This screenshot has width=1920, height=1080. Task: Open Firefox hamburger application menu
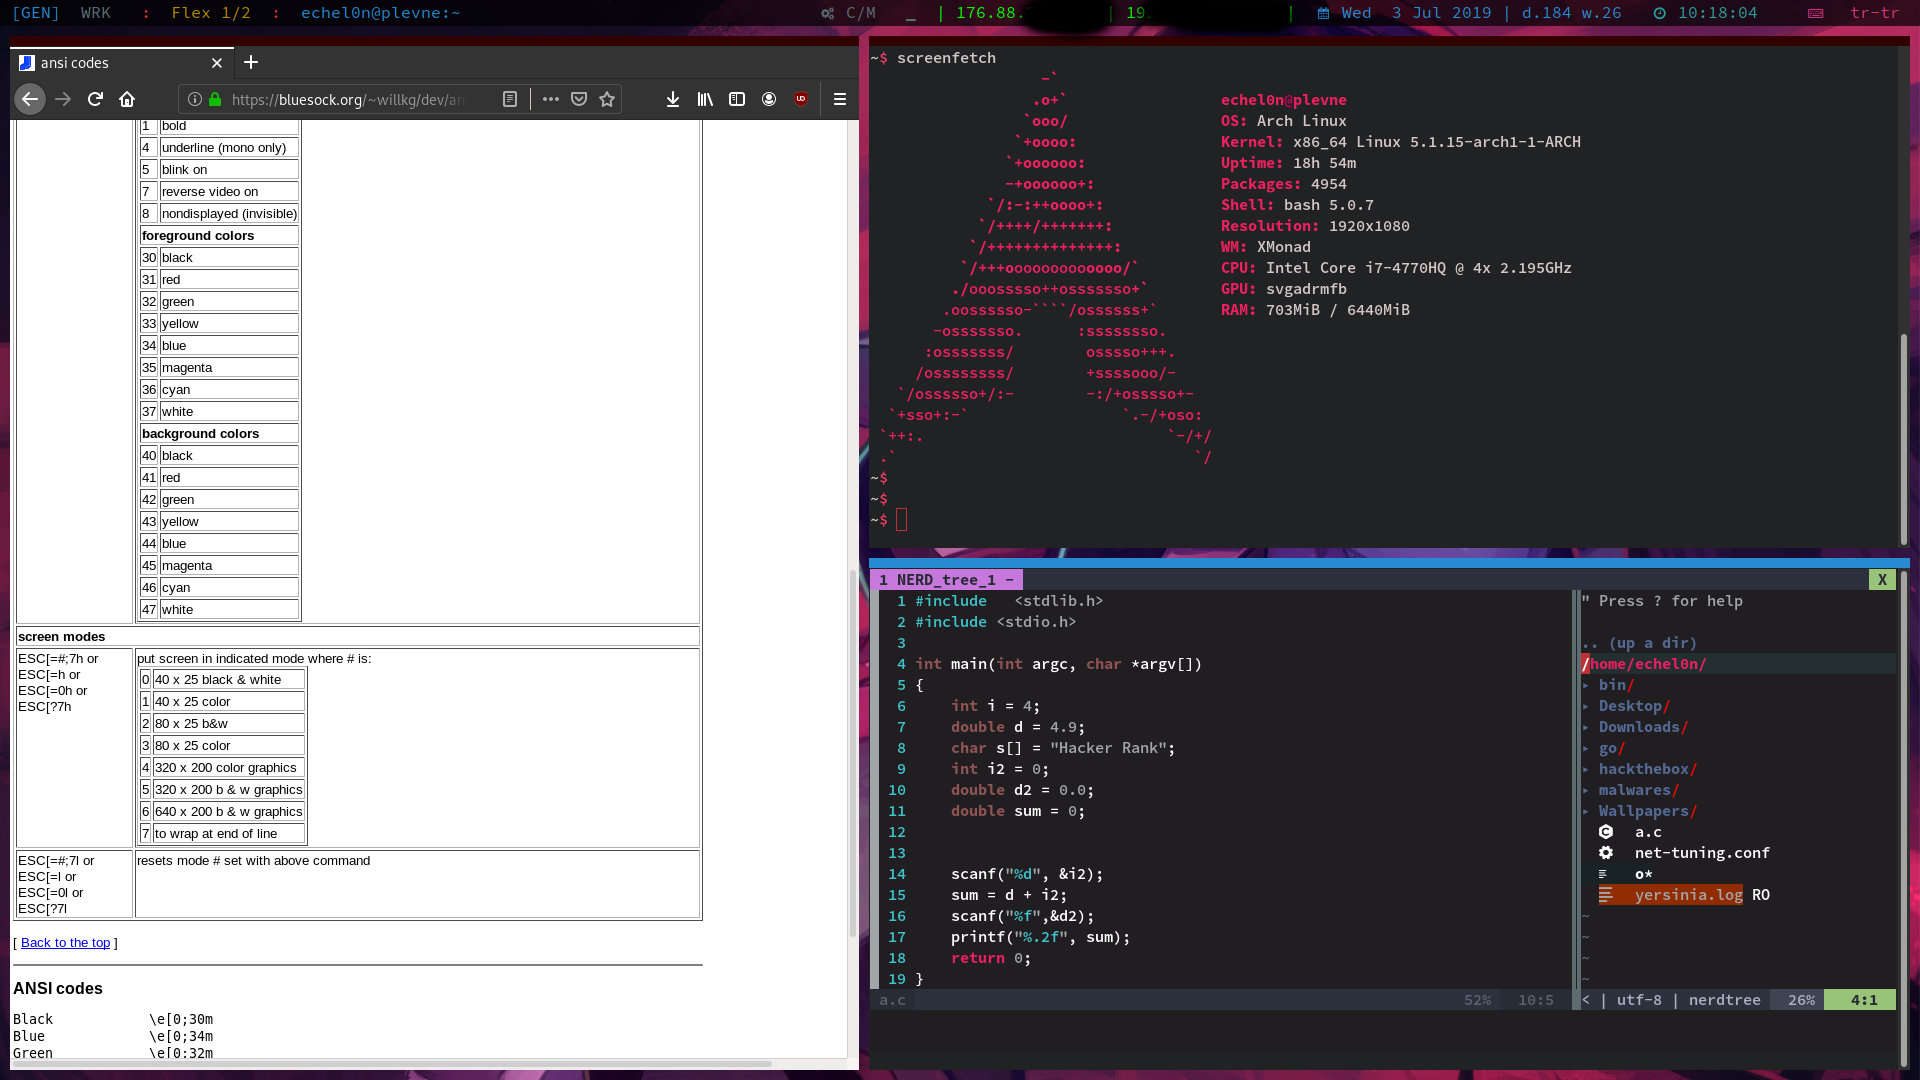(x=840, y=99)
